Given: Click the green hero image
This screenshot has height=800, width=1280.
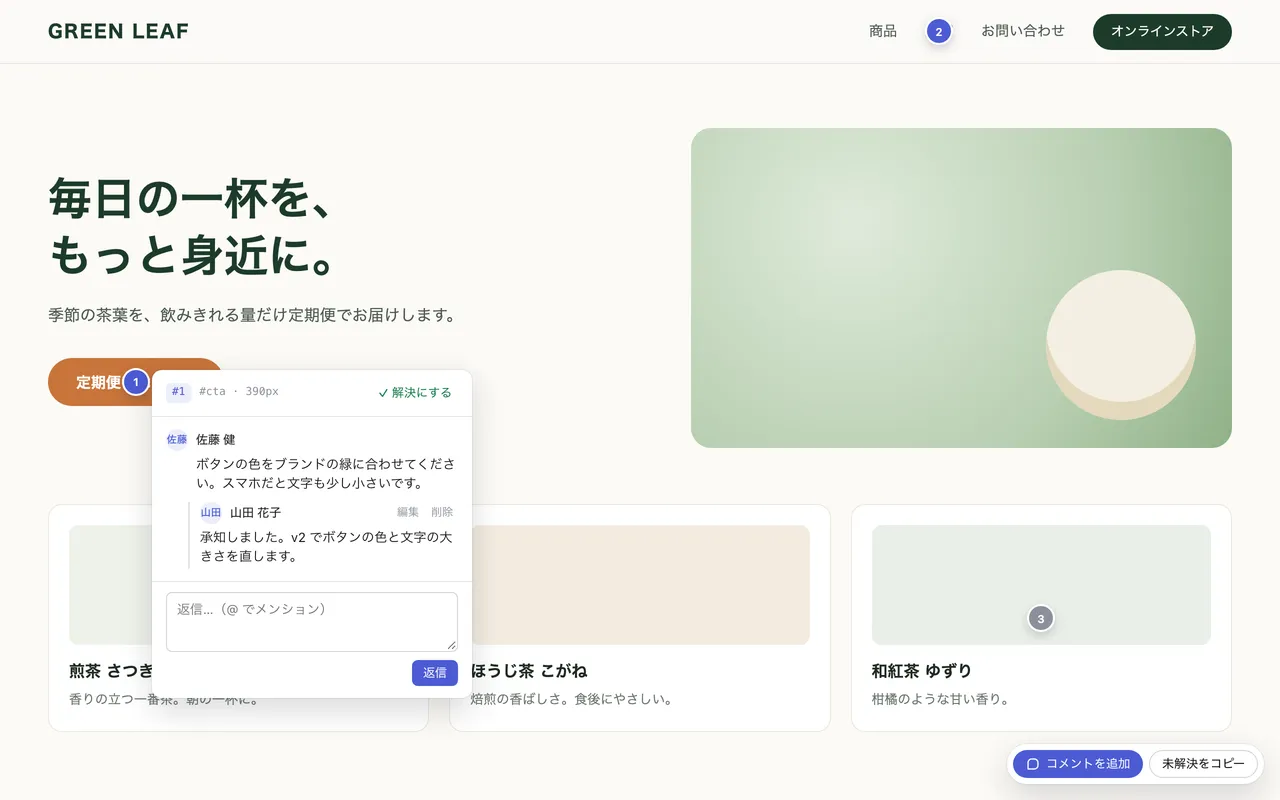Looking at the screenshot, I should [961, 288].
